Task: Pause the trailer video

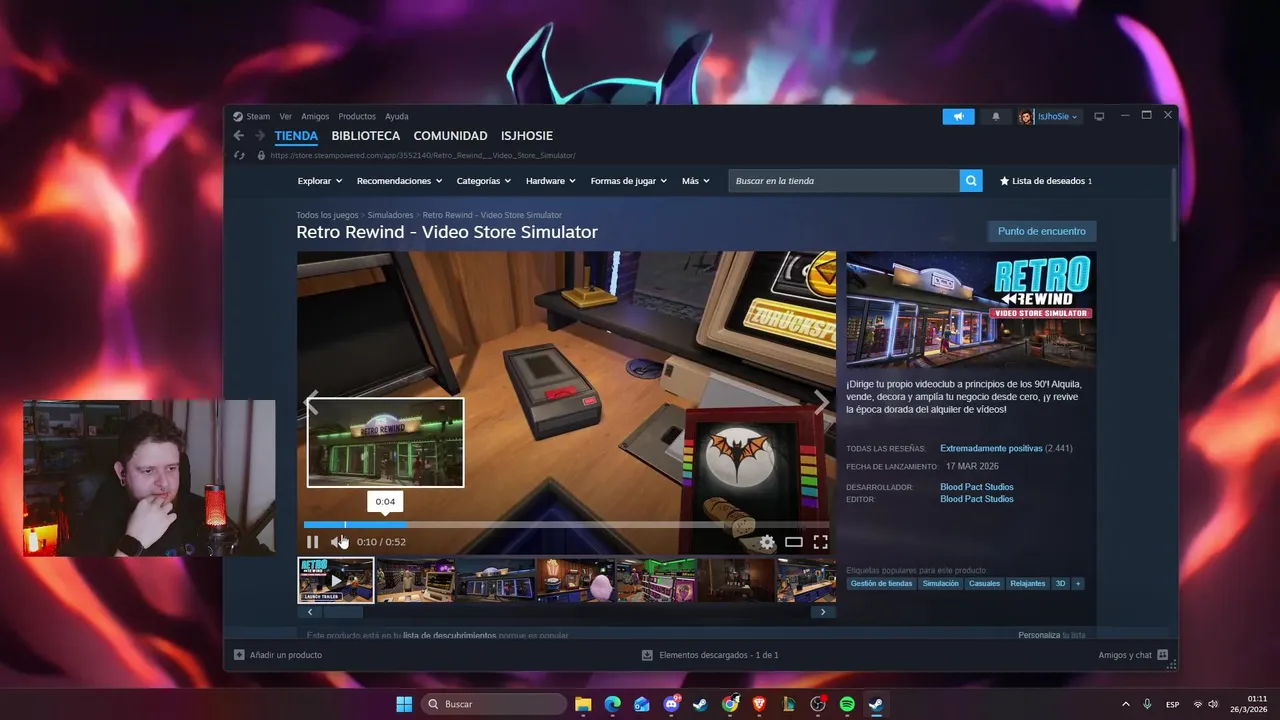Action: [312, 542]
